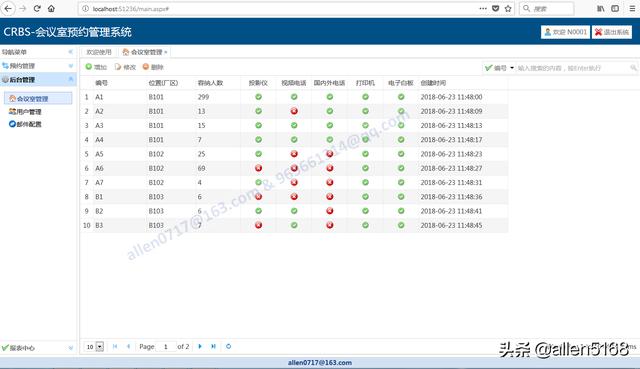Switch to the 欢迎使用 tab
Screen dimensions: 640x369
[99, 52]
